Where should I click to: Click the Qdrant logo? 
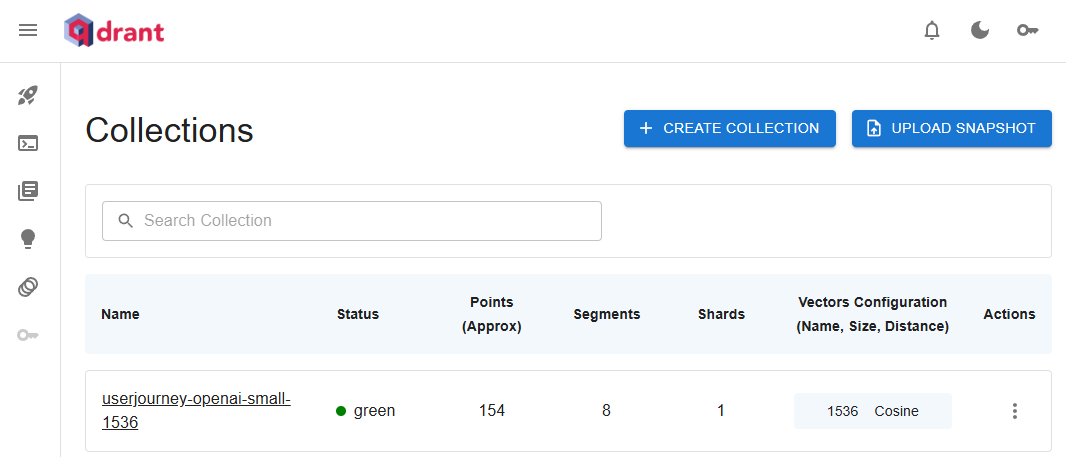click(x=114, y=30)
